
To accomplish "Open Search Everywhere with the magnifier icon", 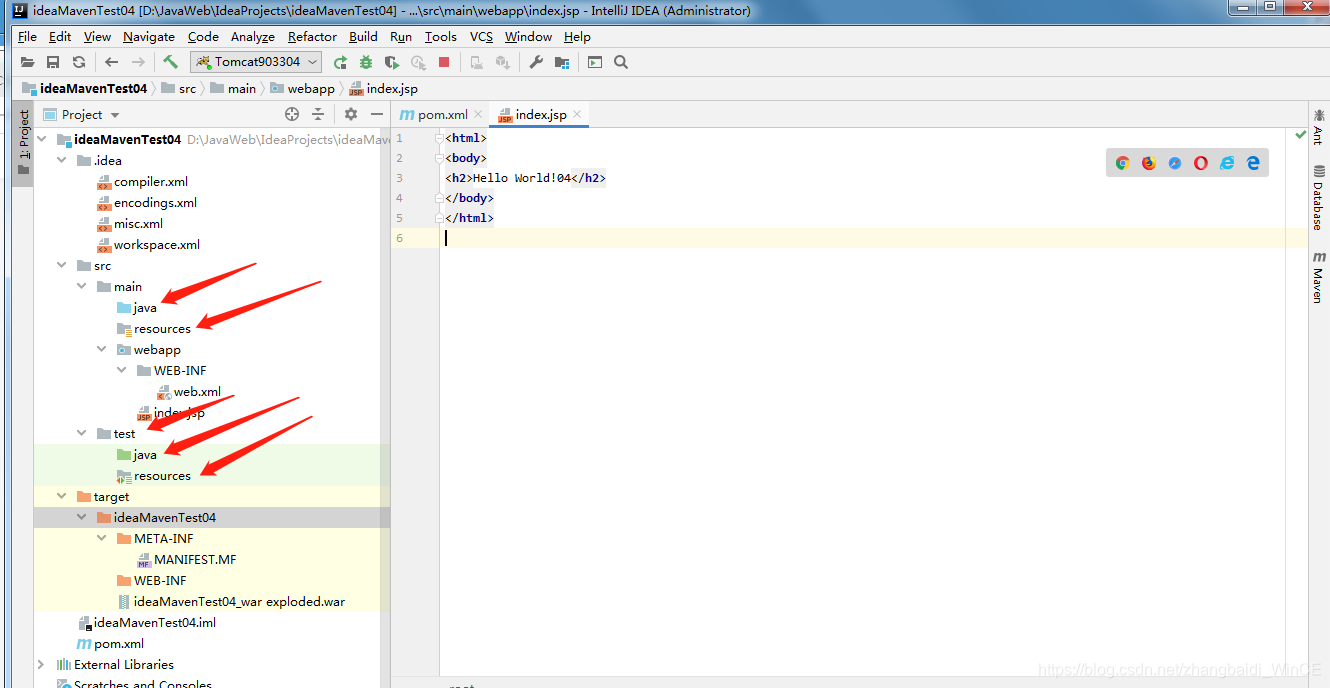I will coord(621,62).
